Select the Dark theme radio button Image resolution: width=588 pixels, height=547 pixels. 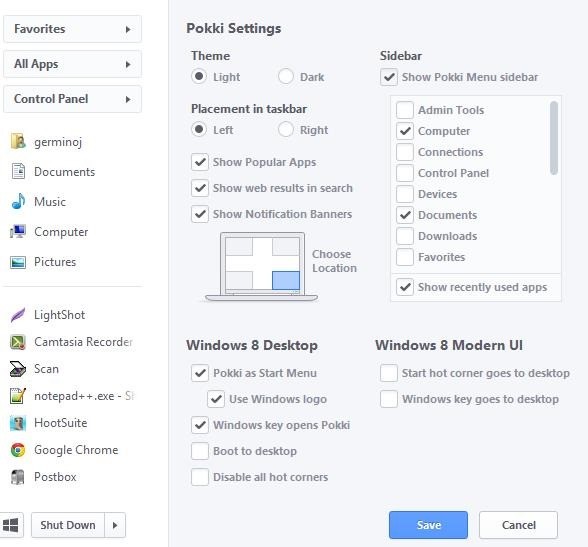click(x=286, y=77)
